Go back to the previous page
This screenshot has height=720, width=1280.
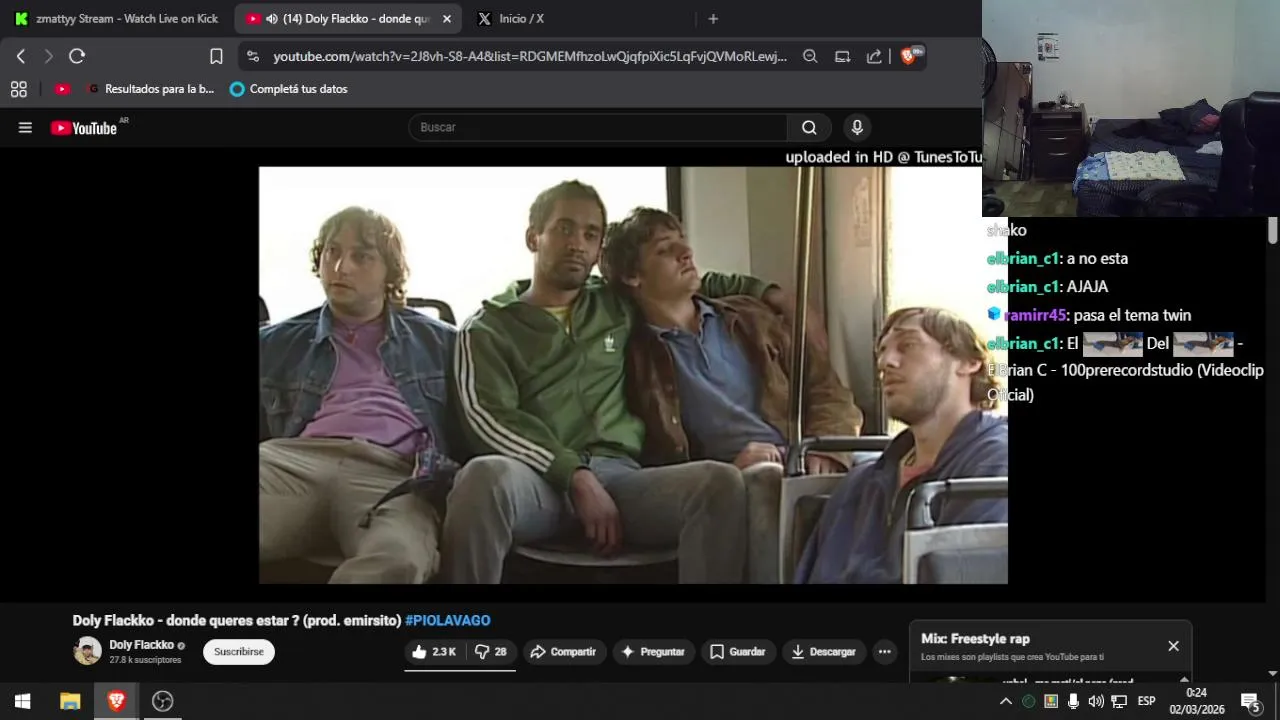pos(21,56)
